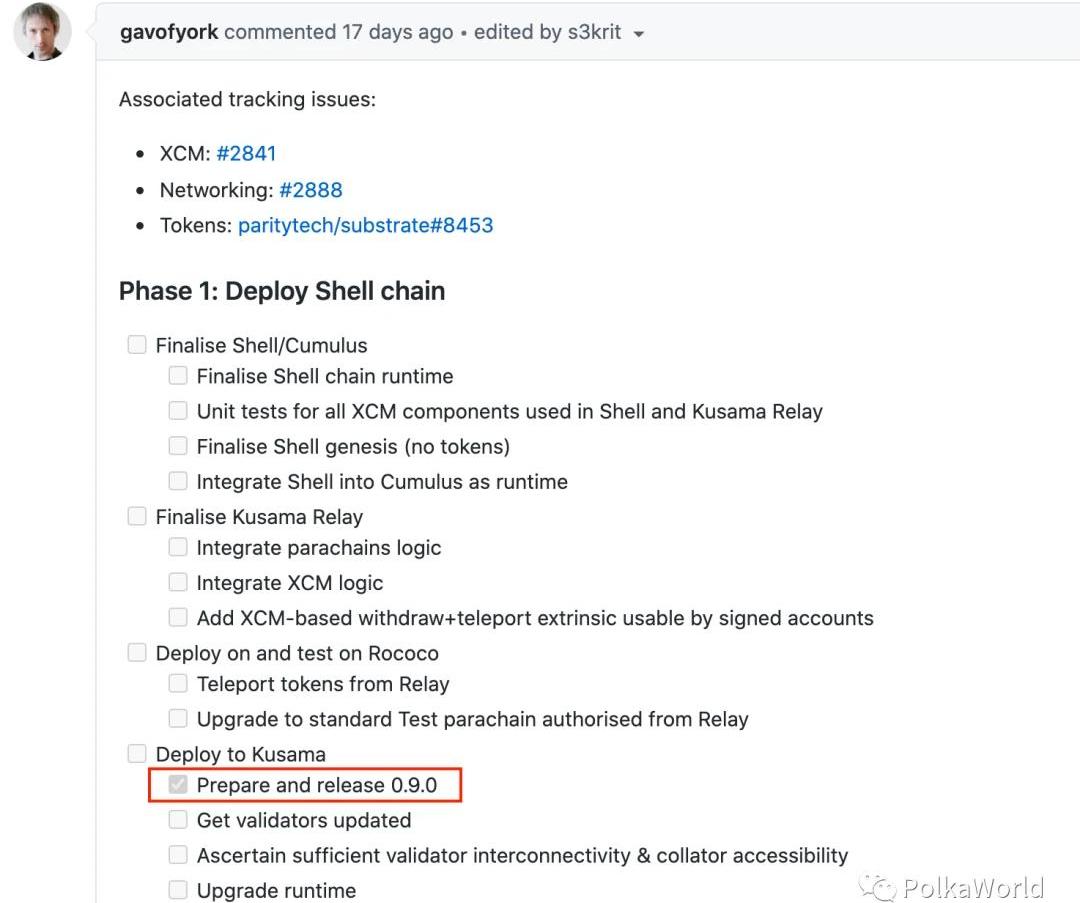Screen dimensions: 1080x903
Task: Check Integrate parachains logic box
Action: pos(178,548)
